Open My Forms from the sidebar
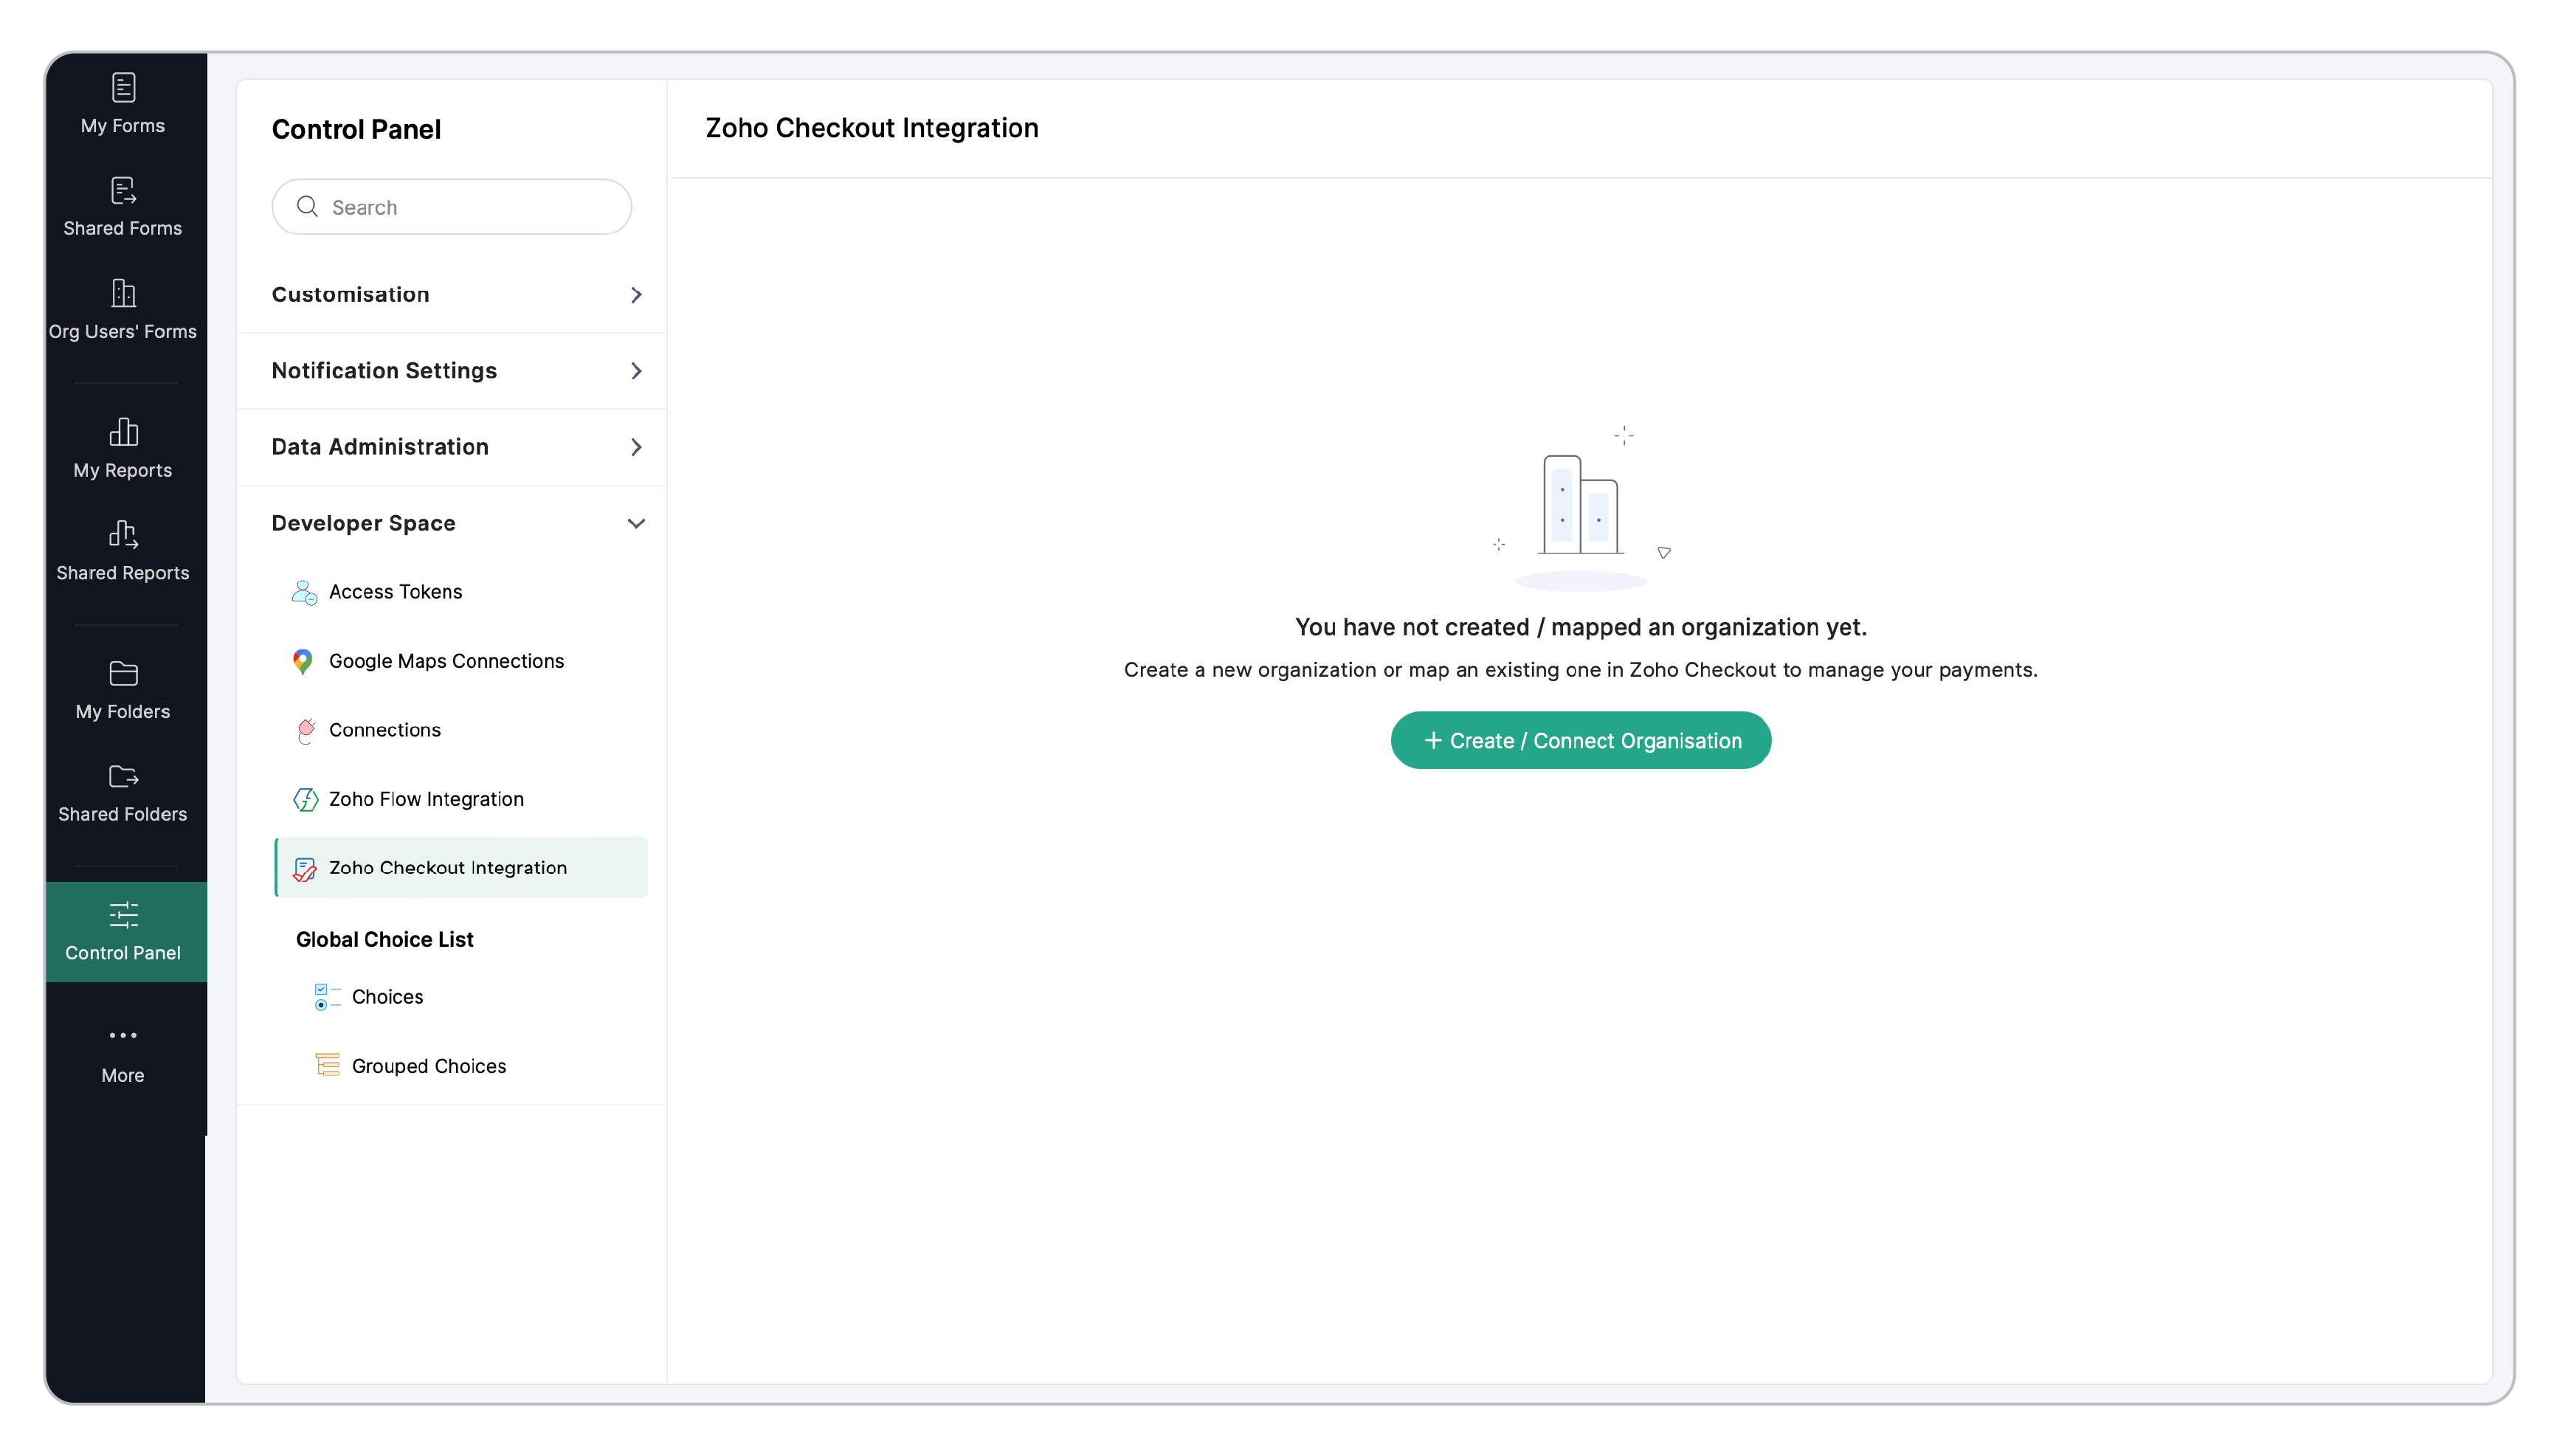This screenshot has width=2560, height=1456. tap(123, 104)
